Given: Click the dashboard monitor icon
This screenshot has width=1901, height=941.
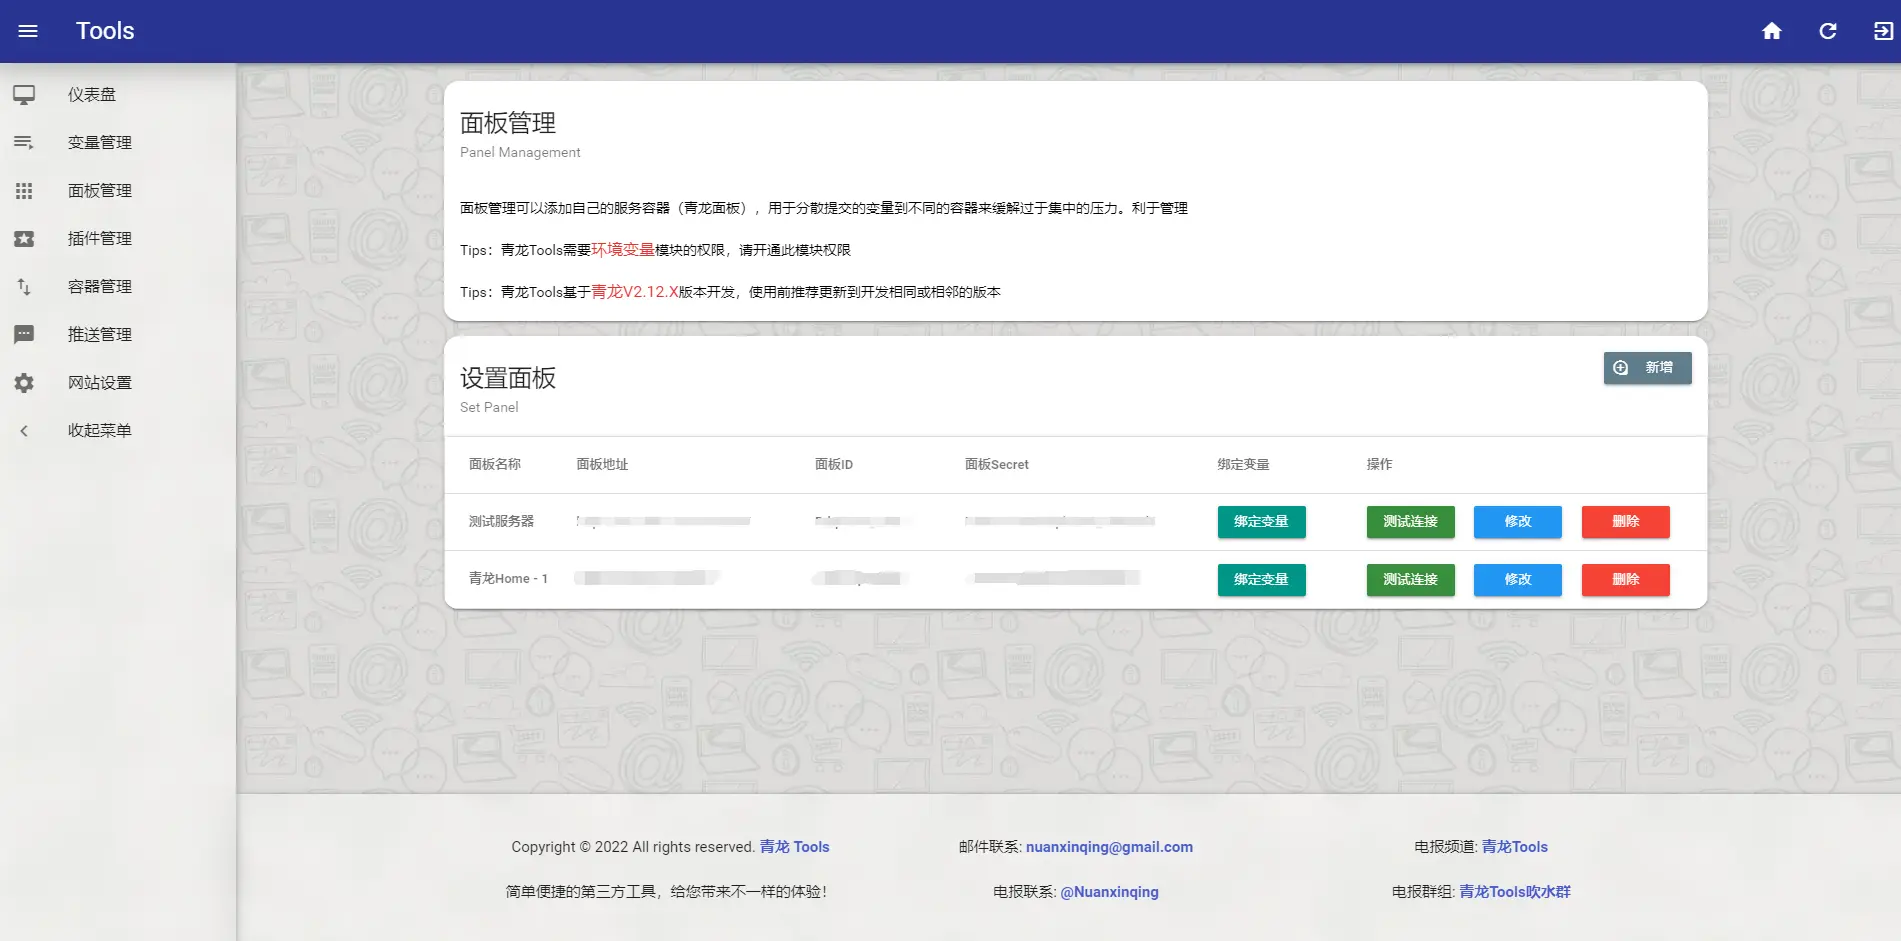Looking at the screenshot, I should (x=24, y=95).
